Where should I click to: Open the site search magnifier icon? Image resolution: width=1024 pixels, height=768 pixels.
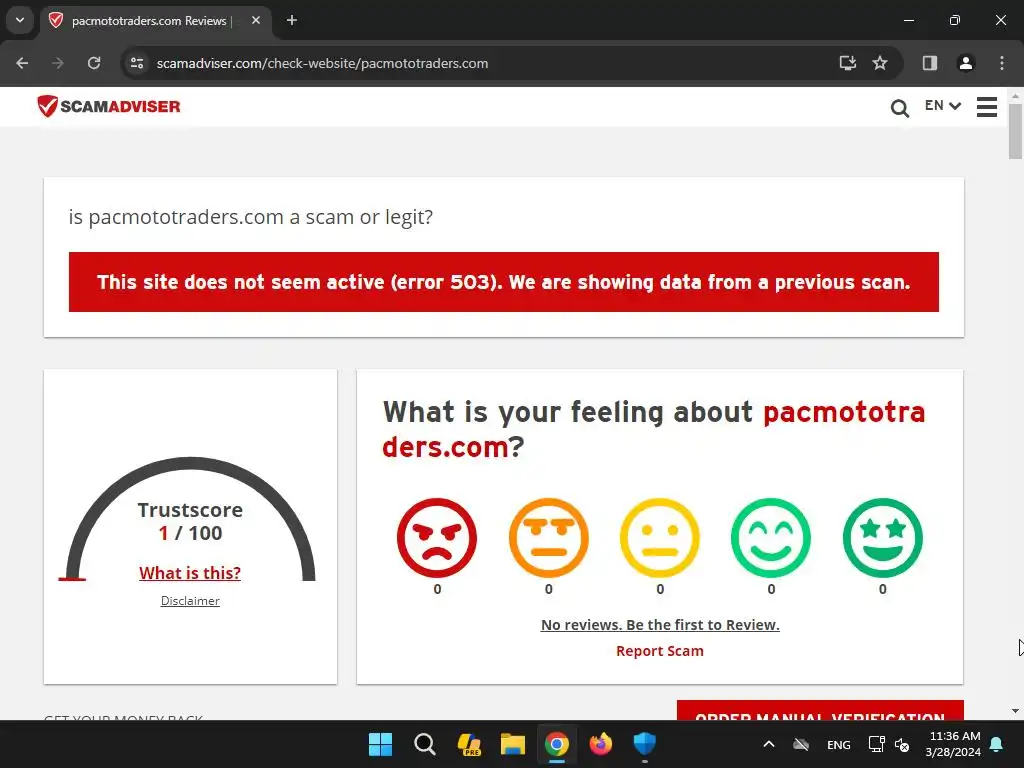(x=899, y=108)
